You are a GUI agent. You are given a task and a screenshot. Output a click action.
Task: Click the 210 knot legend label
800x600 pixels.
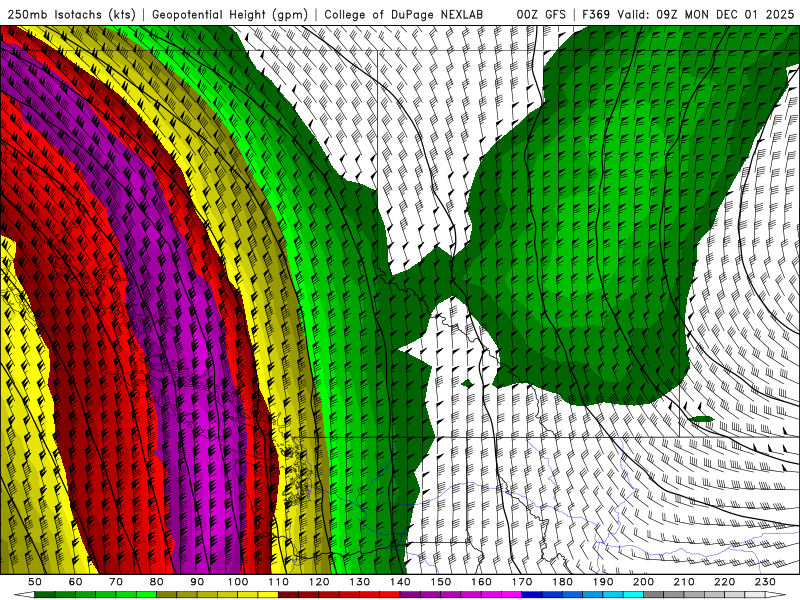point(684,582)
